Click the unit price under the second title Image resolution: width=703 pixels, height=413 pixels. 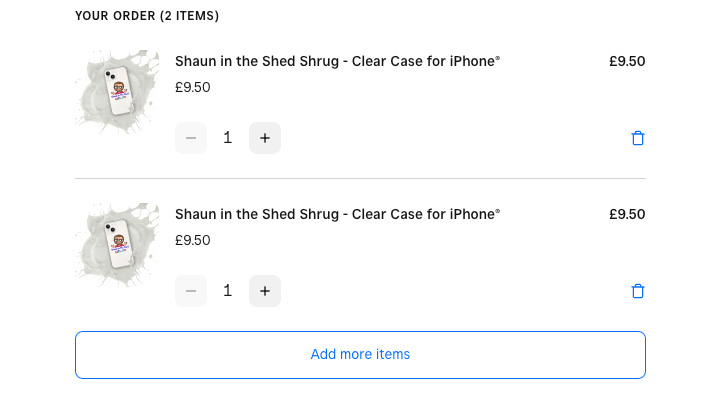click(x=193, y=240)
